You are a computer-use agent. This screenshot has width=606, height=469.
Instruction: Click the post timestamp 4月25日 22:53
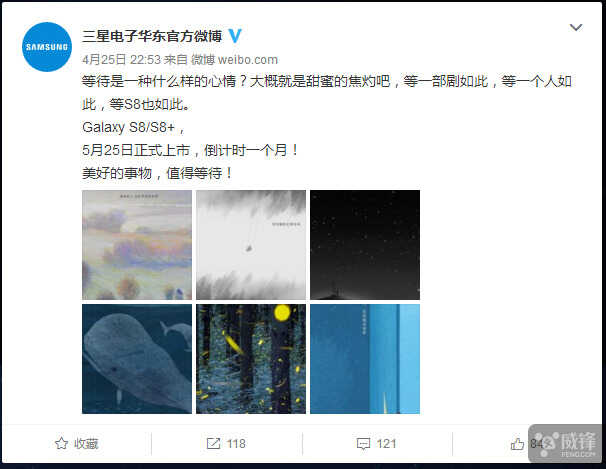(x=121, y=59)
